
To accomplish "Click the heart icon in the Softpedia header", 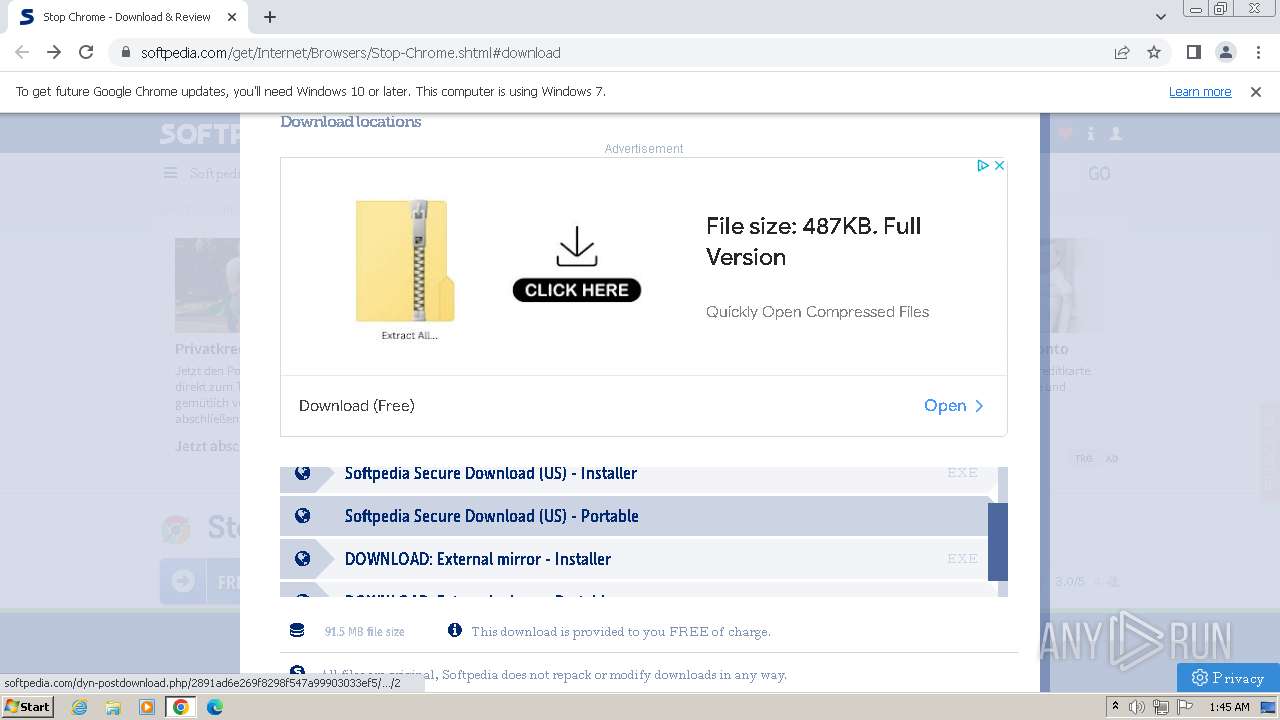I will pyautogui.click(x=1065, y=133).
